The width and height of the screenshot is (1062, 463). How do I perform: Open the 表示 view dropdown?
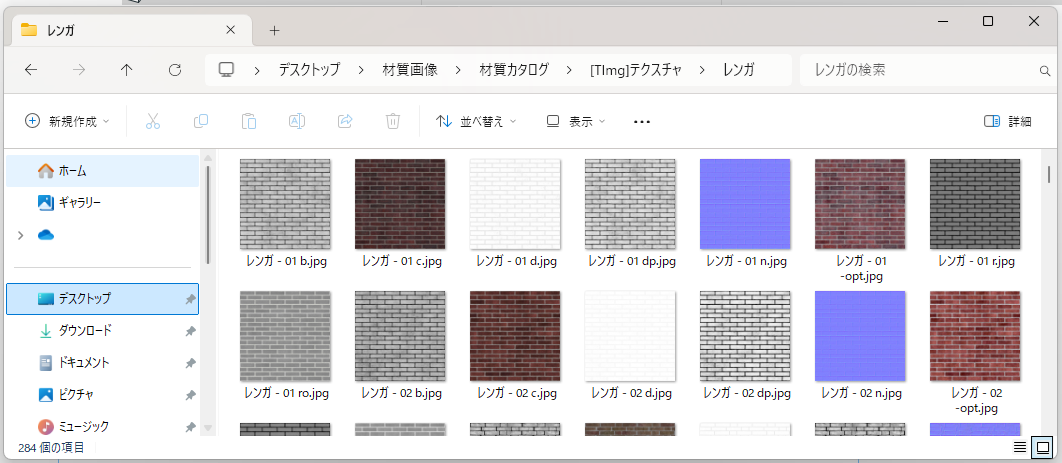click(x=576, y=121)
